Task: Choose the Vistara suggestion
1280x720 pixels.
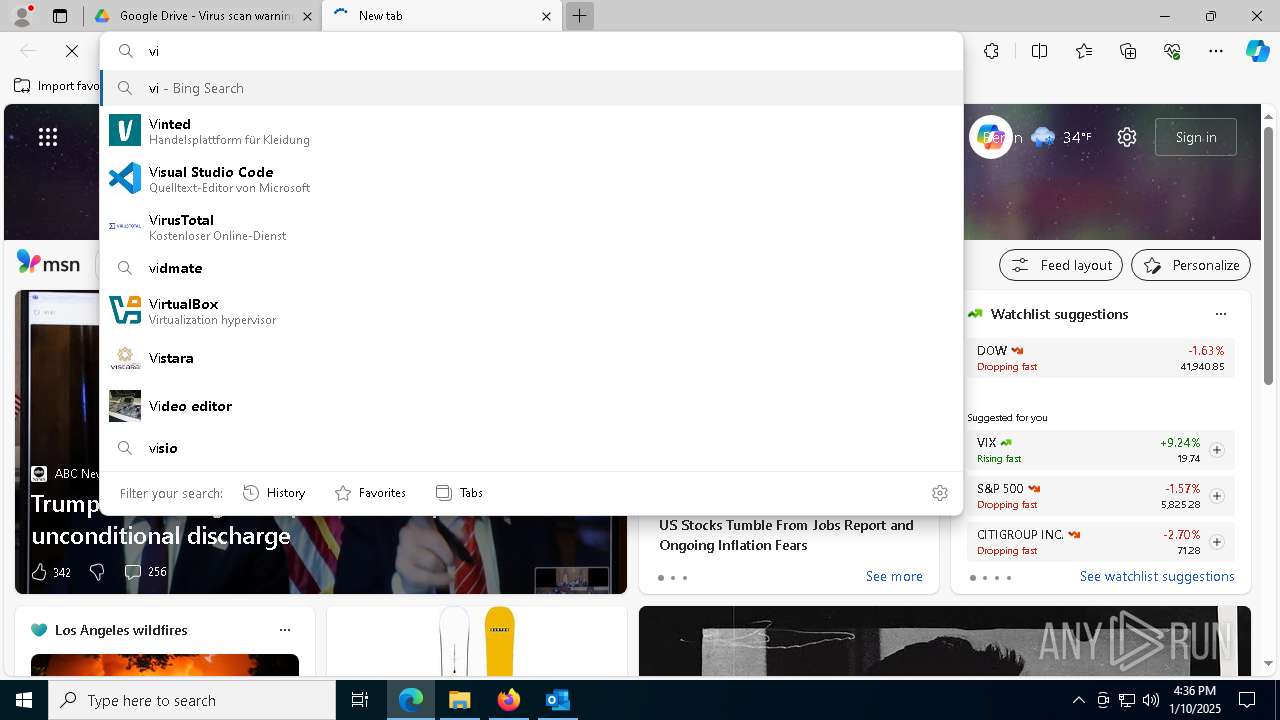Action: point(531,358)
